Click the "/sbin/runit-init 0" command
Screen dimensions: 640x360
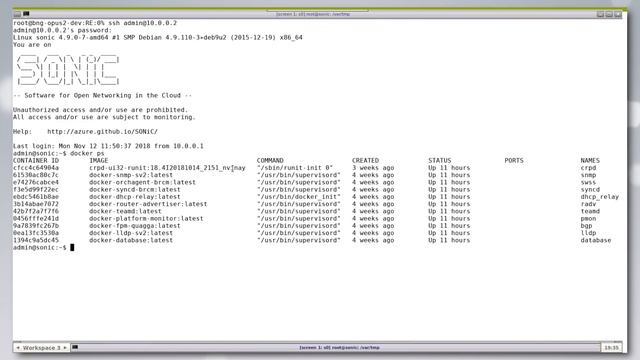(x=295, y=168)
